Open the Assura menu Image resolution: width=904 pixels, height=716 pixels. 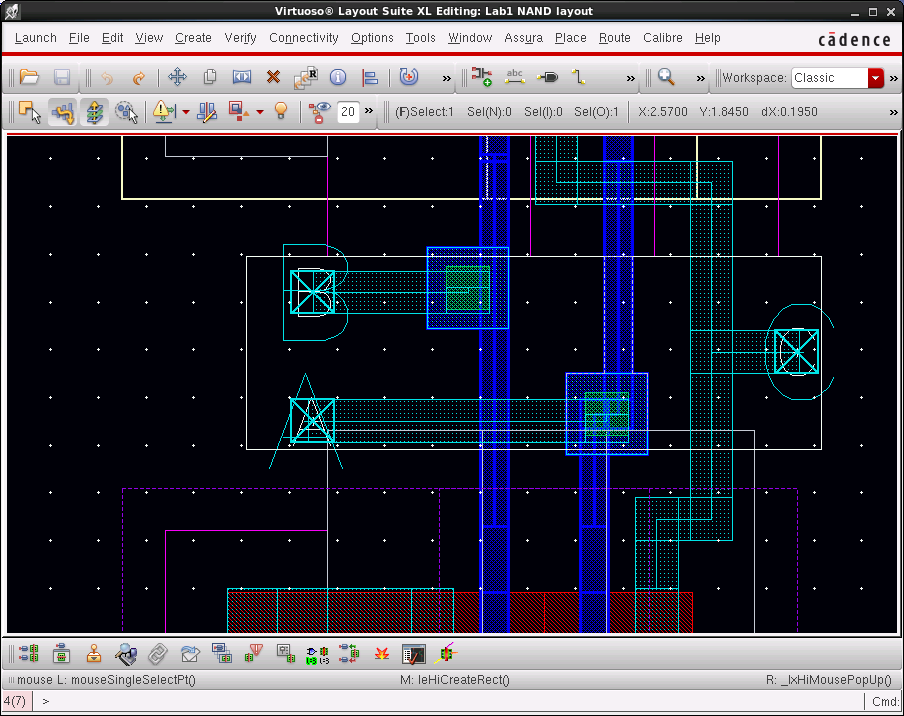pyautogui.click(x=523, y=38)
